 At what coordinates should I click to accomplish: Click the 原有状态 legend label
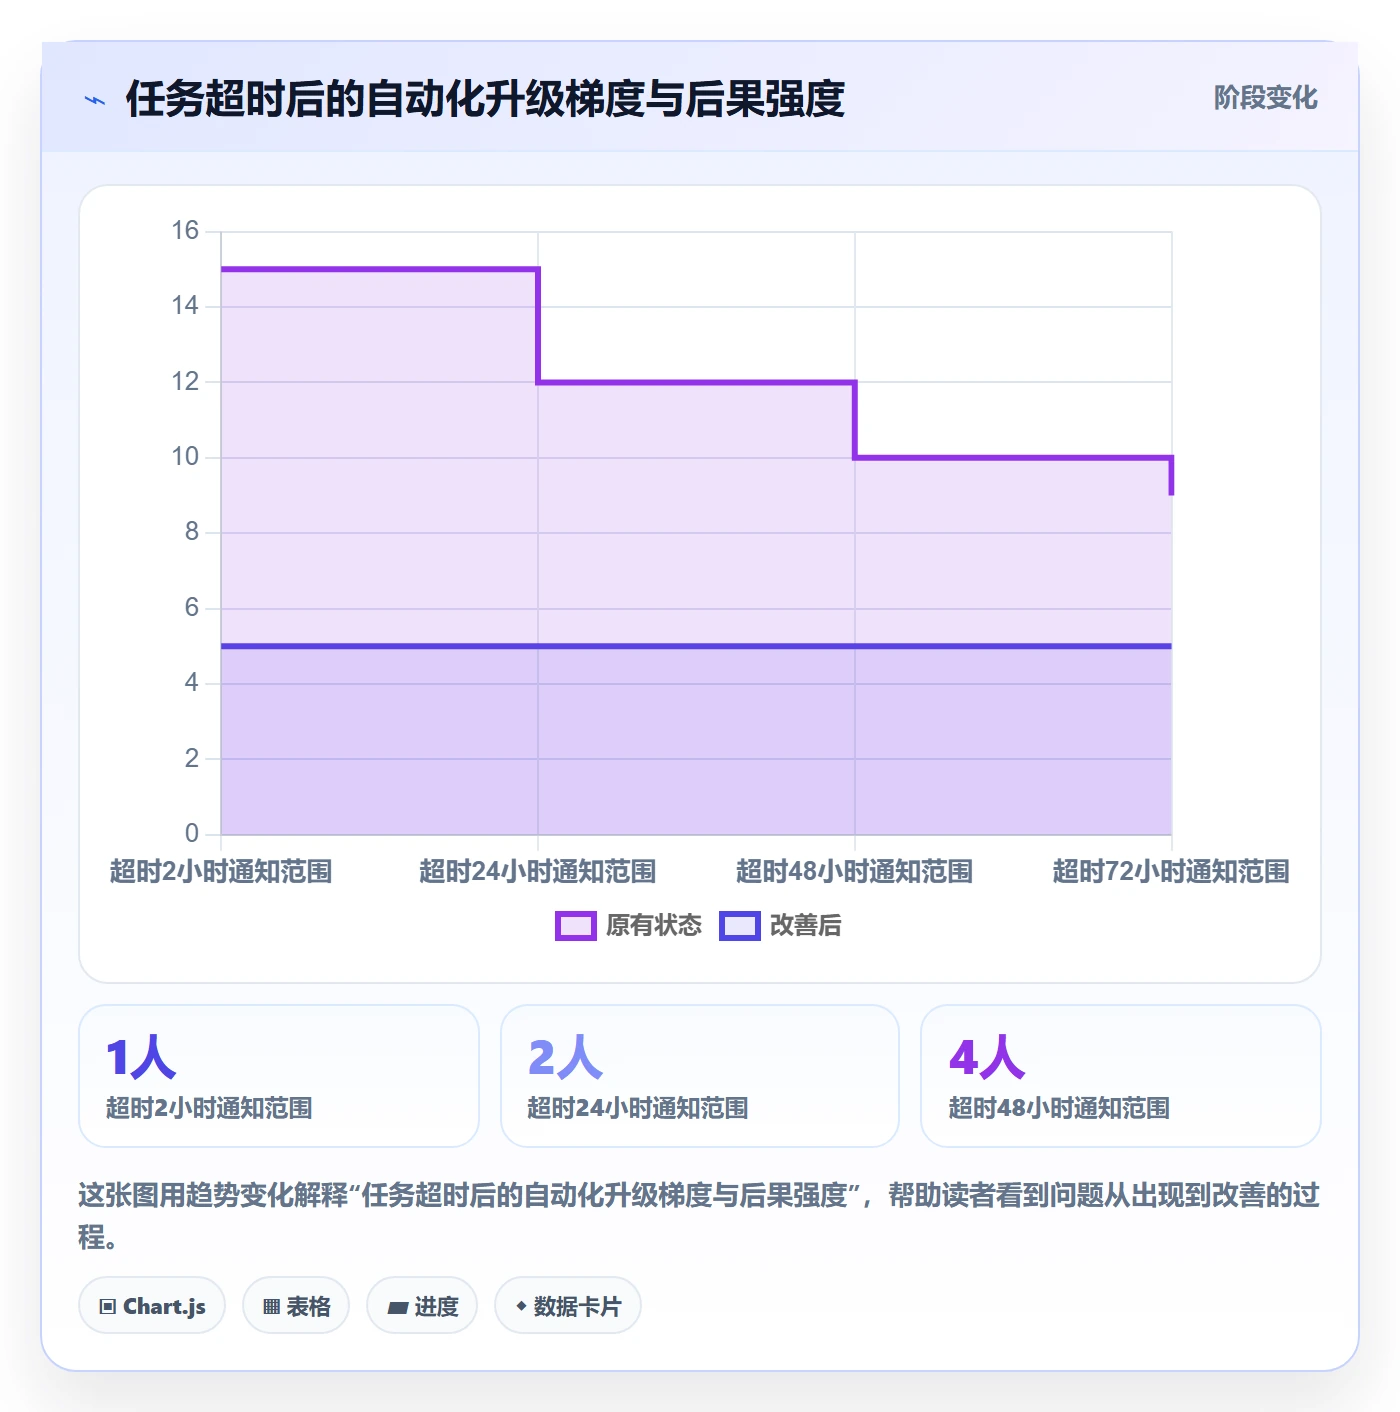[x=654, y=926]
